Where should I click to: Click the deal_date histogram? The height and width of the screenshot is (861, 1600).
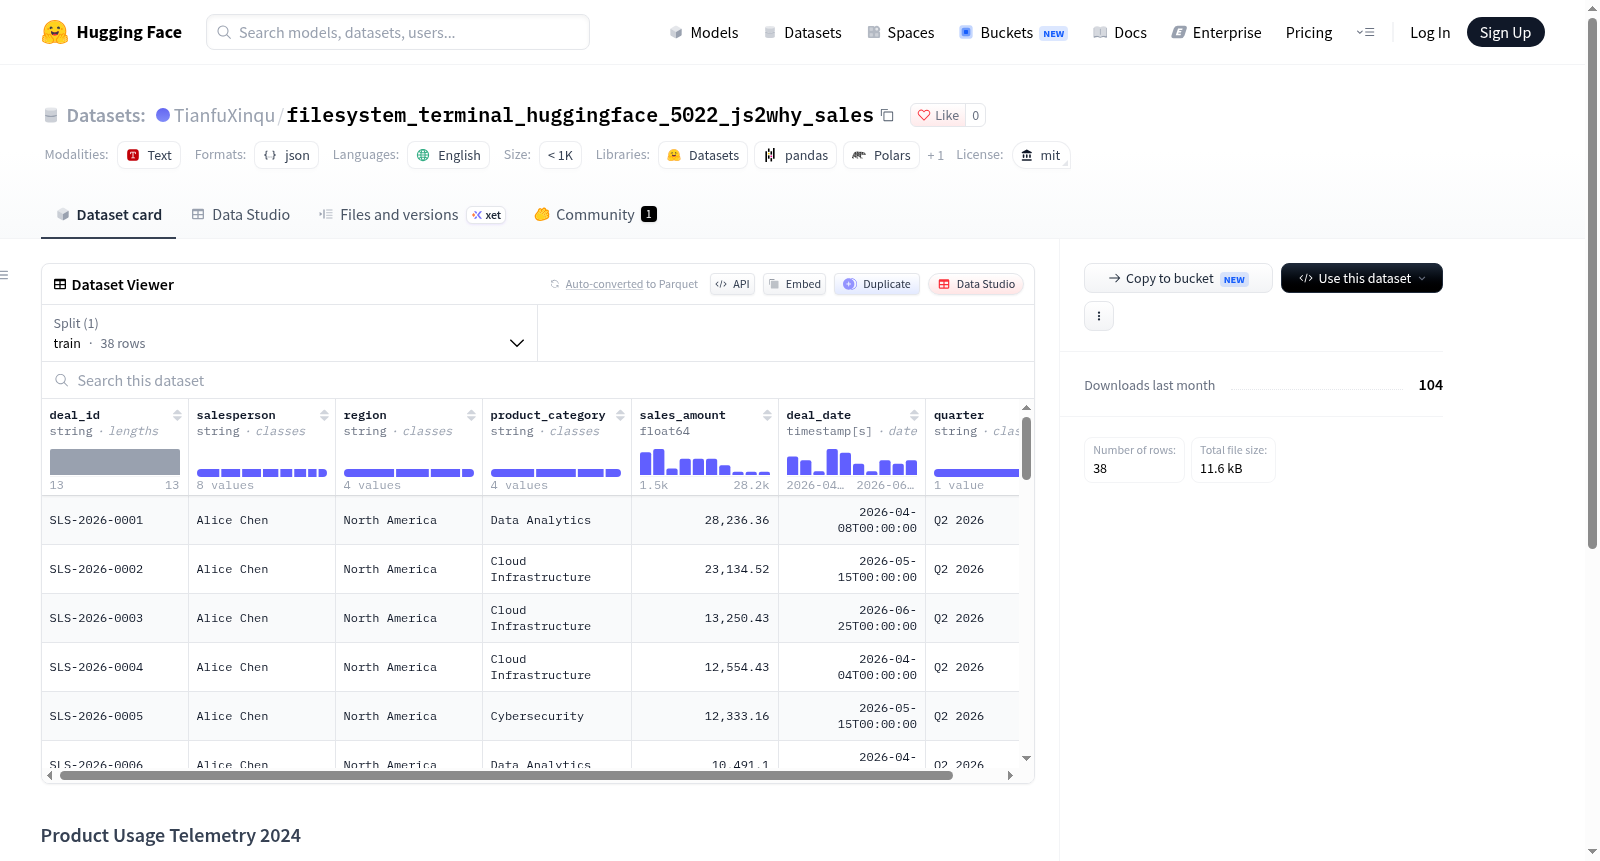click(x=851, y=461)
